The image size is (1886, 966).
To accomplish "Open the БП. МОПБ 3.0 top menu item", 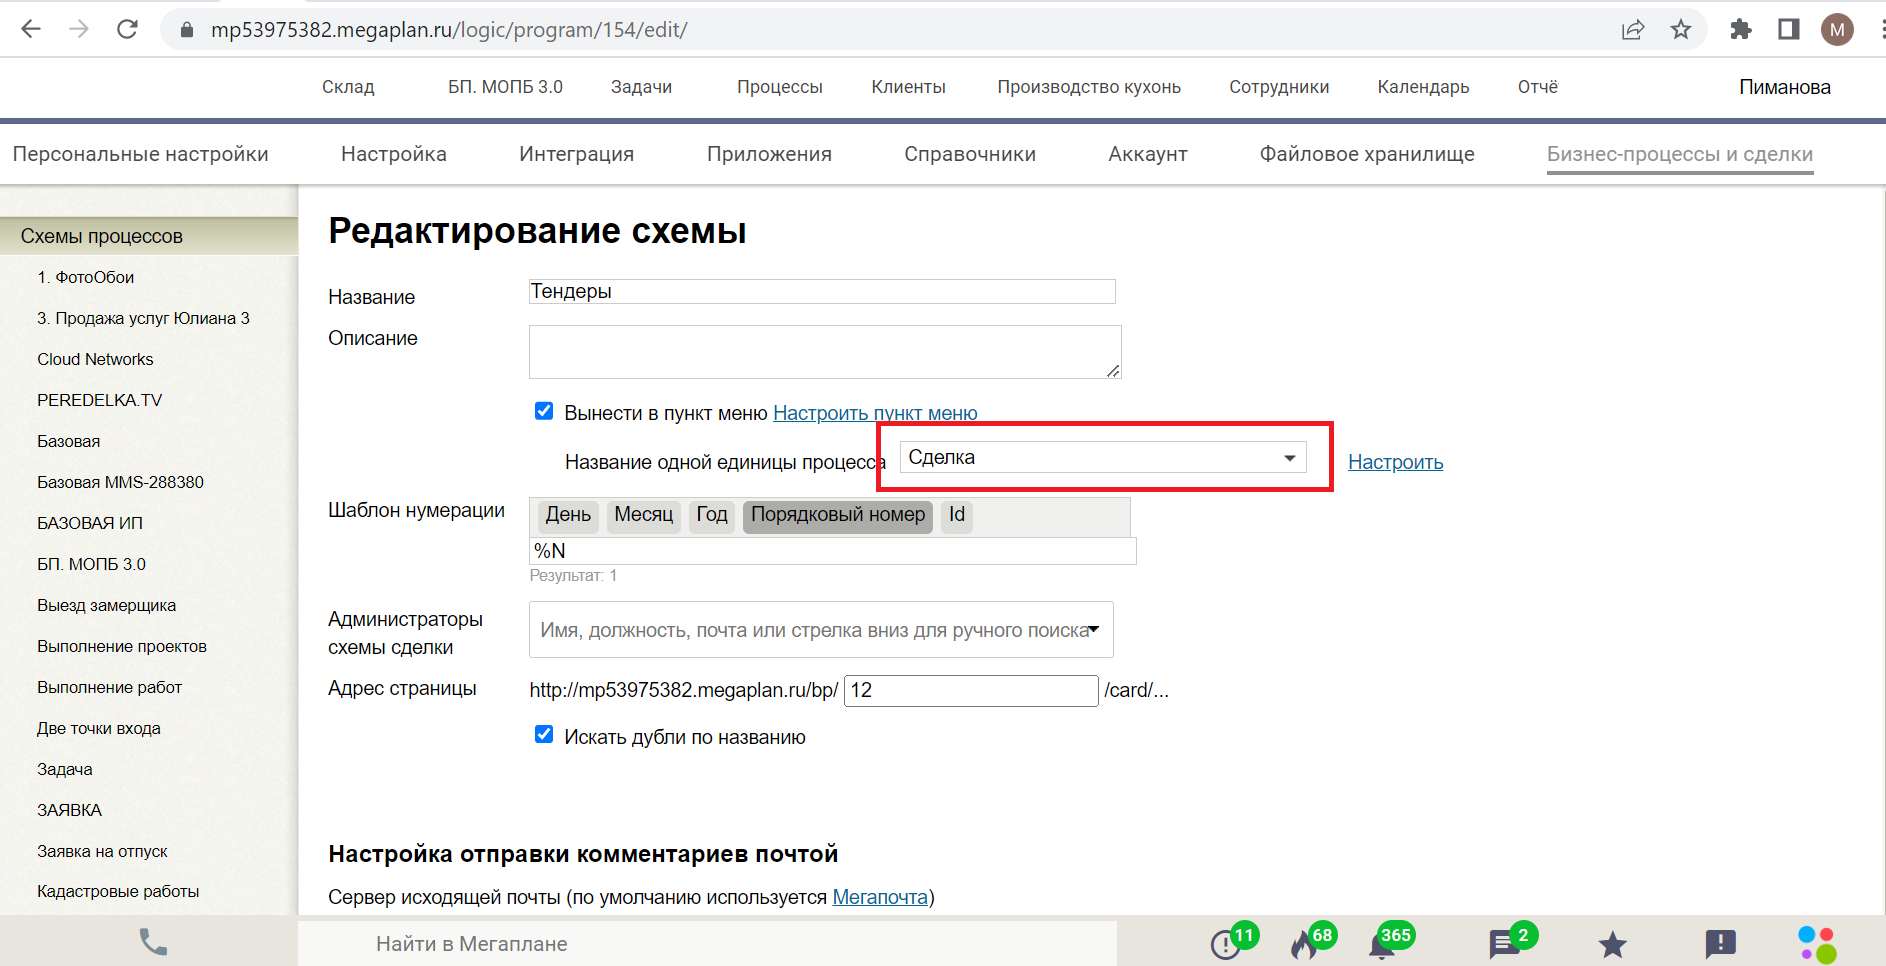I will pyautogui.click(x=505, y=87).
